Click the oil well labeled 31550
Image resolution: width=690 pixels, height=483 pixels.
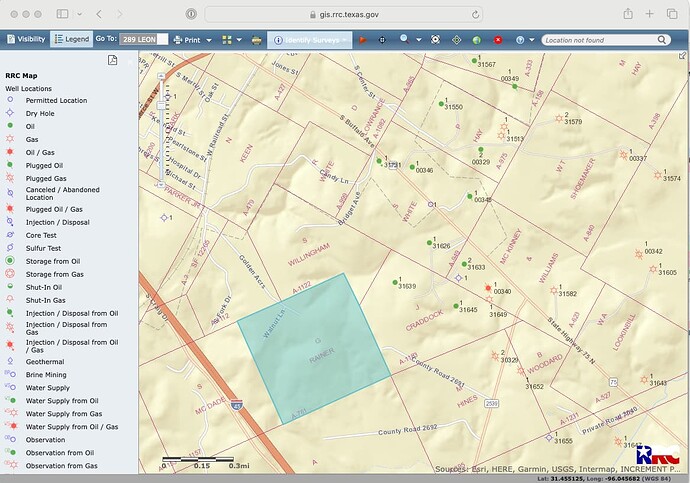441,104
